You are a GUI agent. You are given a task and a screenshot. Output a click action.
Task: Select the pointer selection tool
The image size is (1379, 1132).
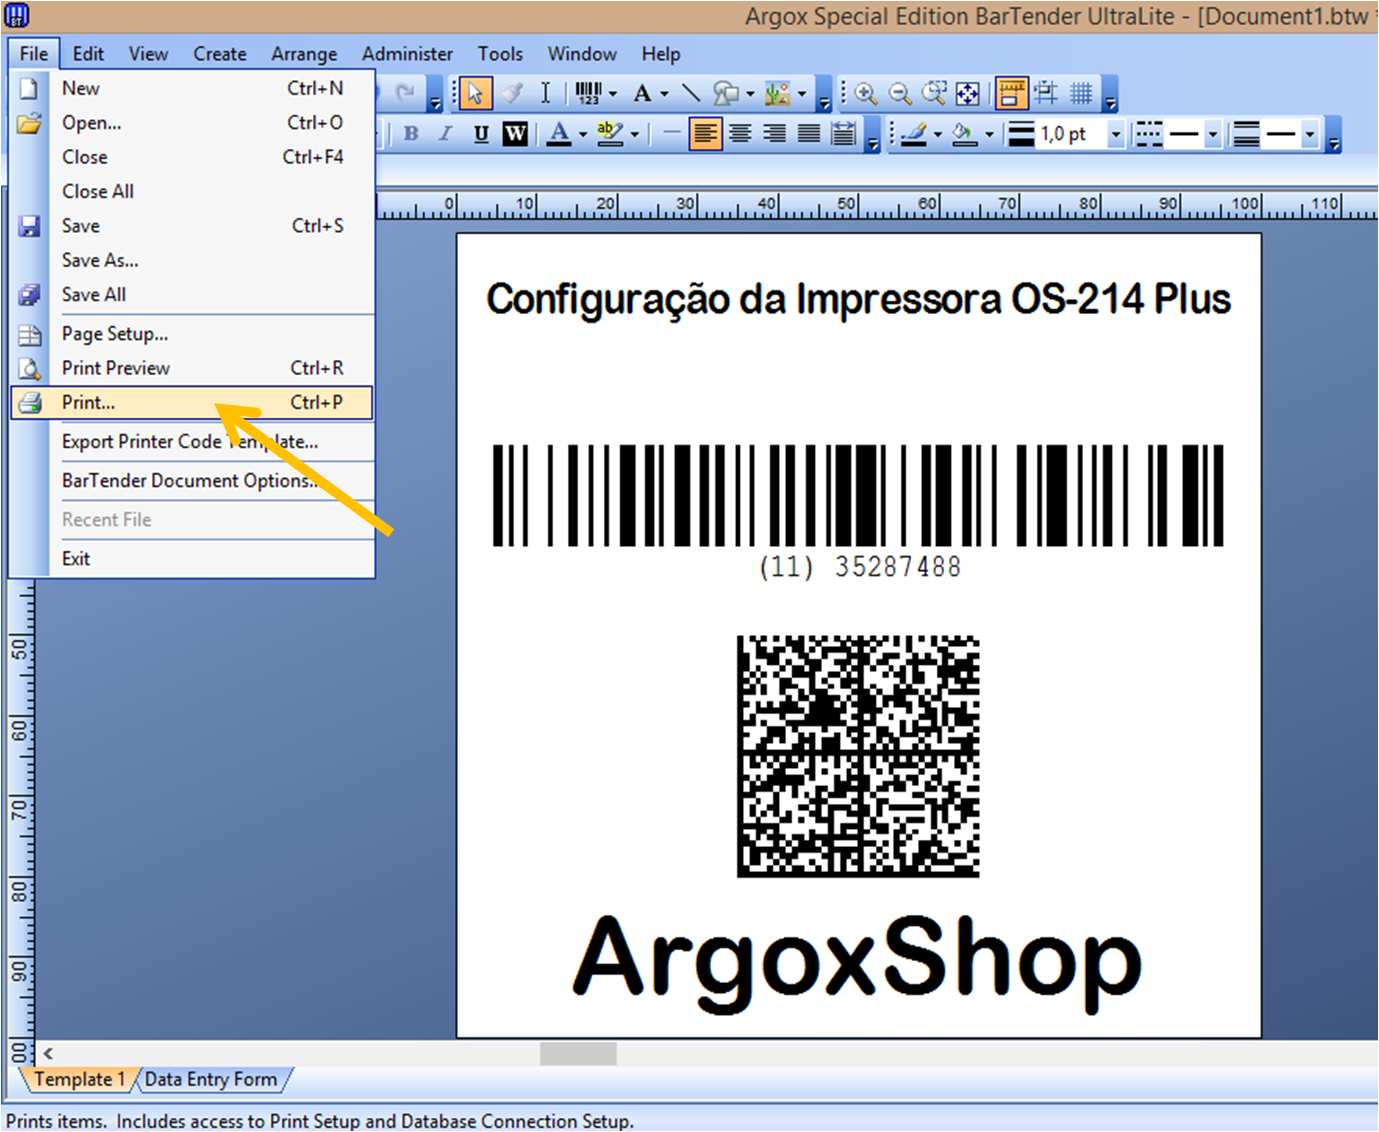point(475,94)
